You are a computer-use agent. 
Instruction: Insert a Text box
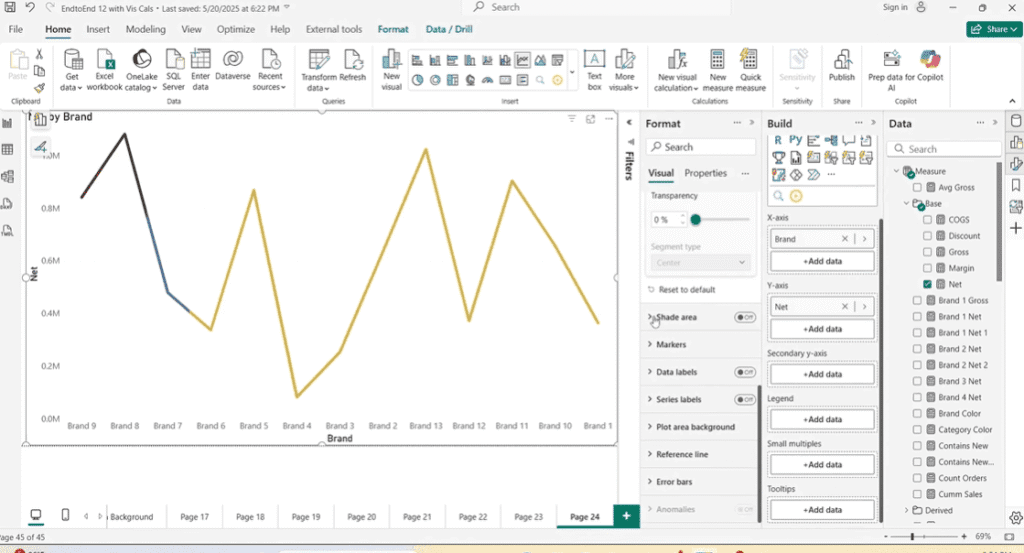point(594,70)
